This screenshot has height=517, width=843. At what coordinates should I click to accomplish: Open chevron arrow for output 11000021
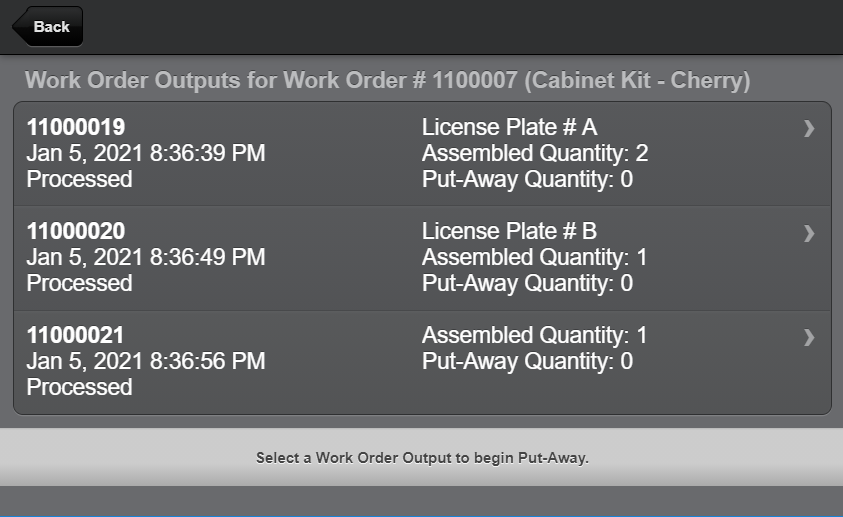coord(809,337)
